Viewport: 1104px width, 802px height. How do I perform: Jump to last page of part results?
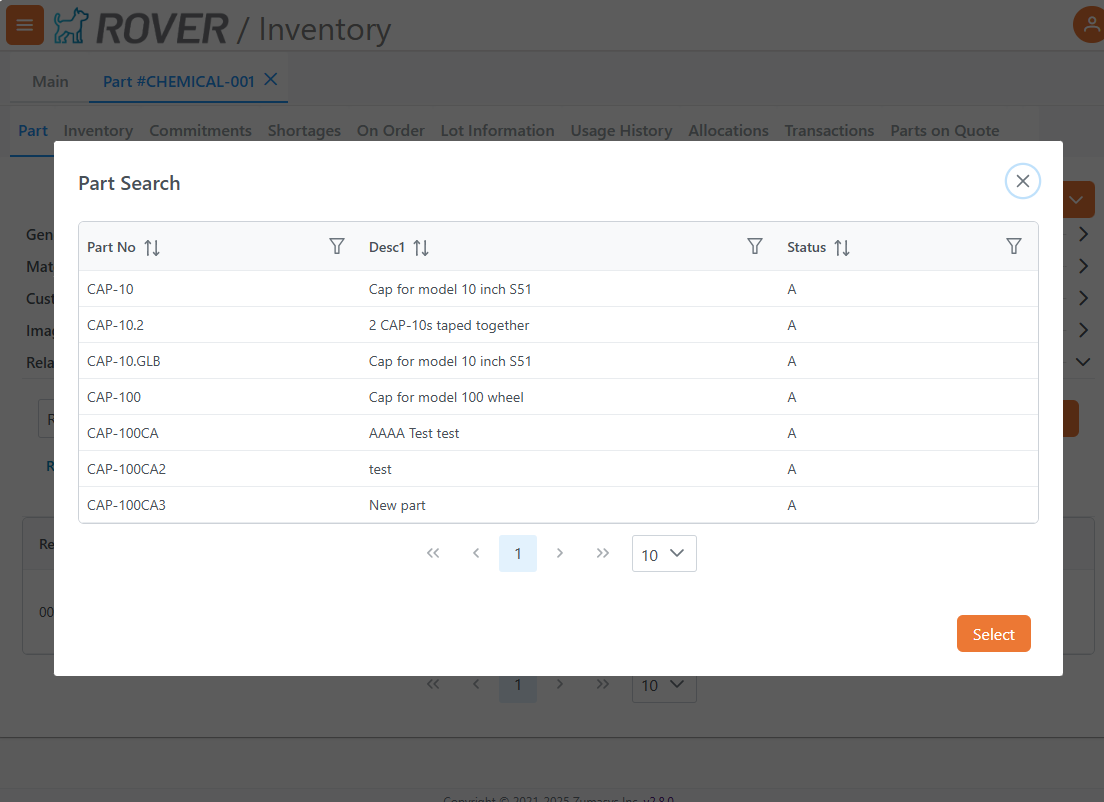click(x=602, y=554)
